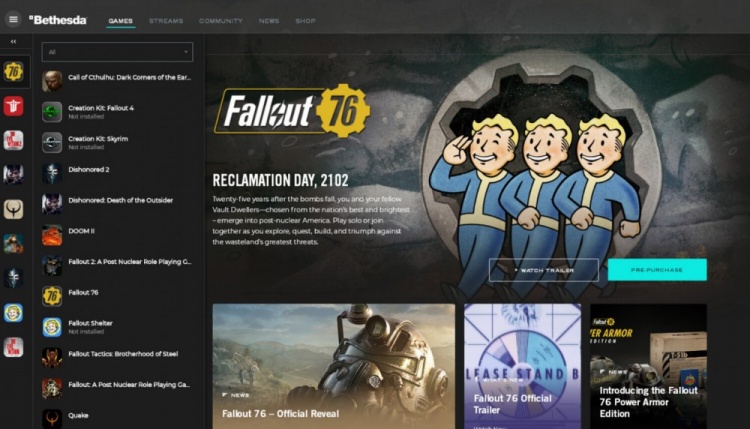Select "Fallout 2: A Post Nuclear Role Playing G..." entry
Screen dimensions: 750x429
117,265
